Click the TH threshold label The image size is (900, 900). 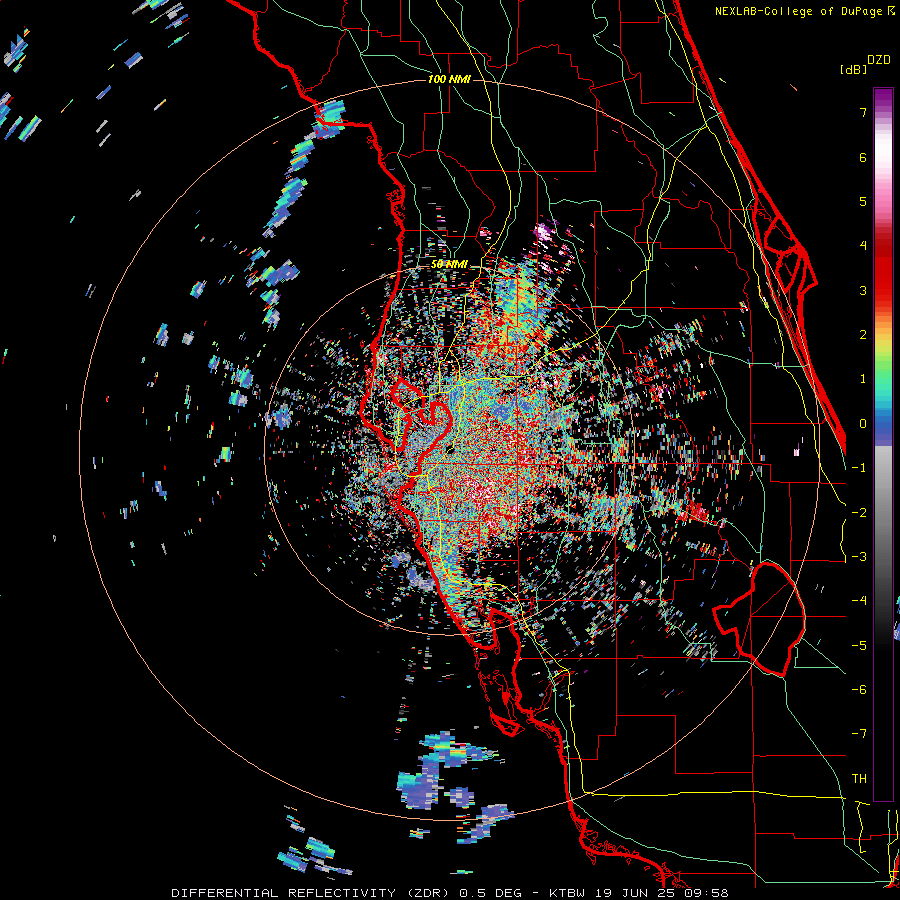pyautogui.click(x=859, y=779)
